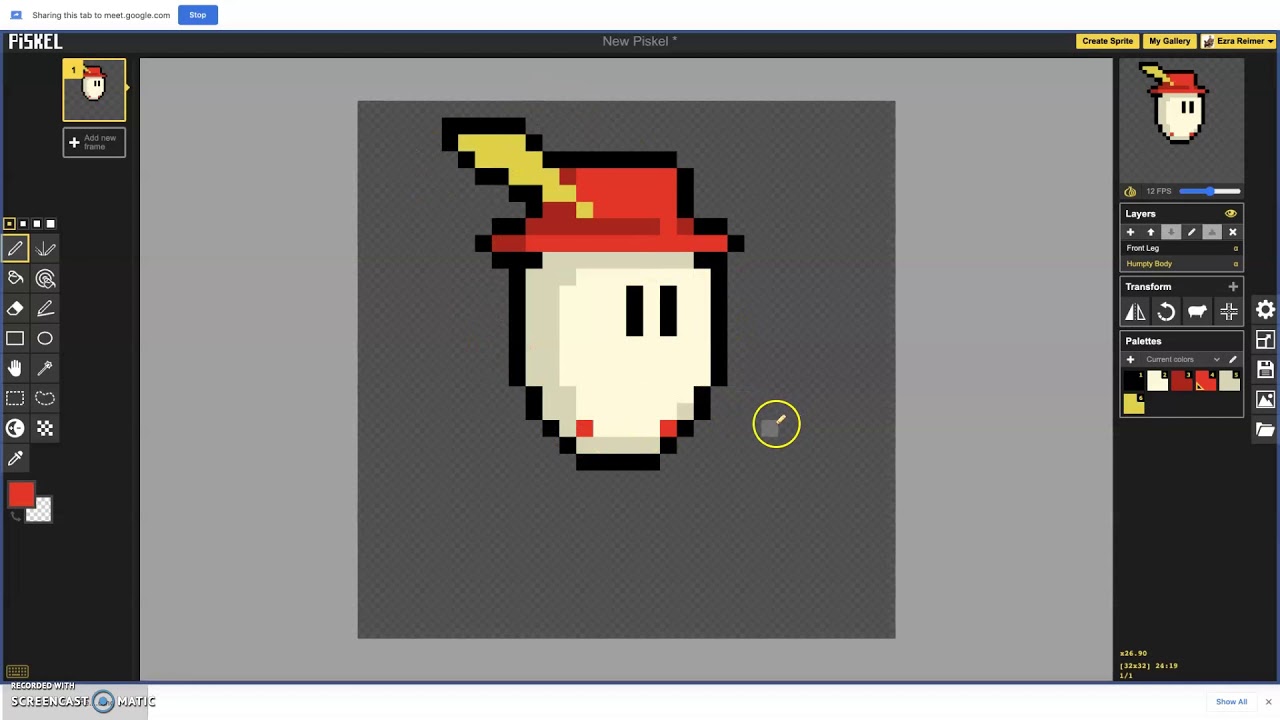This screenshot has width=1280, height=720.
Task: Select second pen size option
Action: [23, 224]
